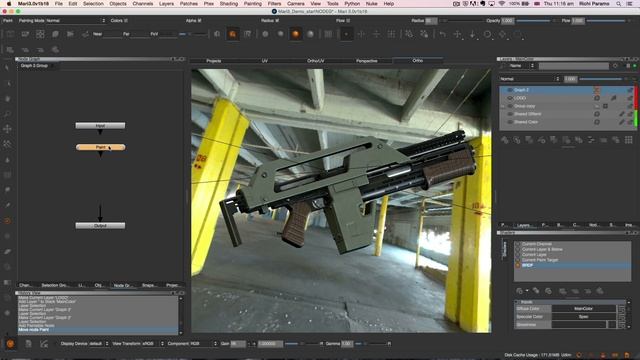Image resolution: width=640 pixels, height=360 pixels.
Task: Select the Input node in node graph
Action: pyautogui.click(x=100, y=126)
